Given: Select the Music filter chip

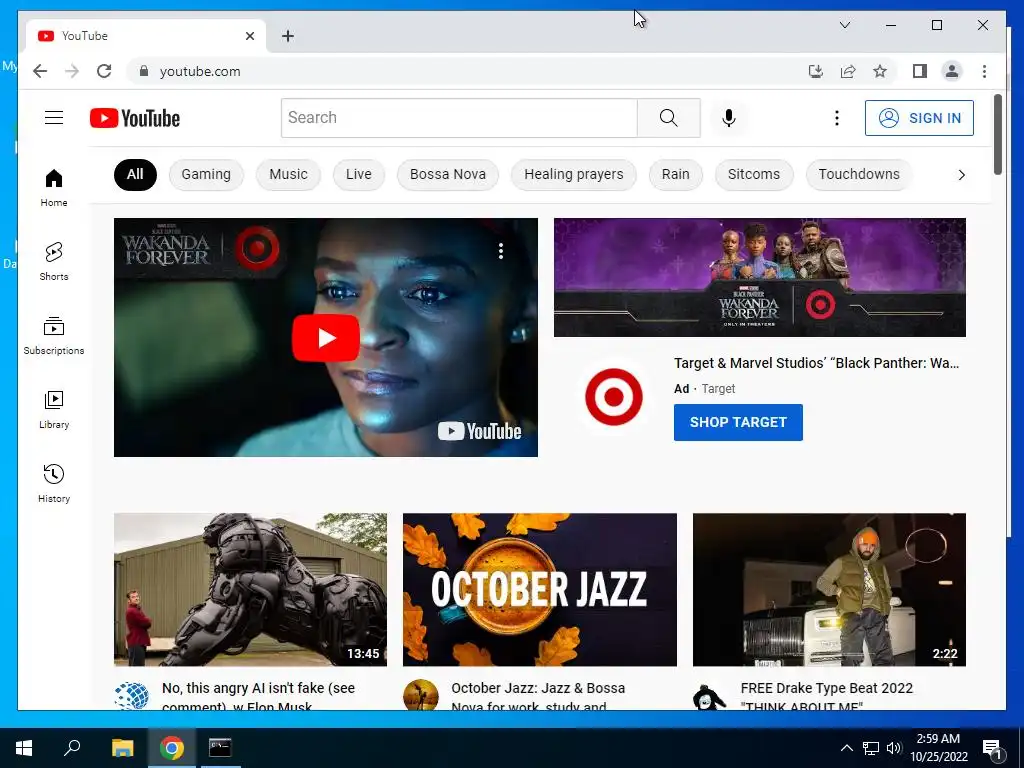Looking at the screenshot, I should click(288, 174).
